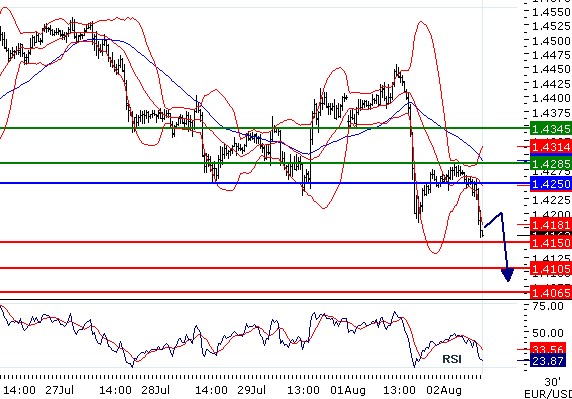Select the 75.00 RSI scale value
The image size is (572, 399).
click(548, 306)
